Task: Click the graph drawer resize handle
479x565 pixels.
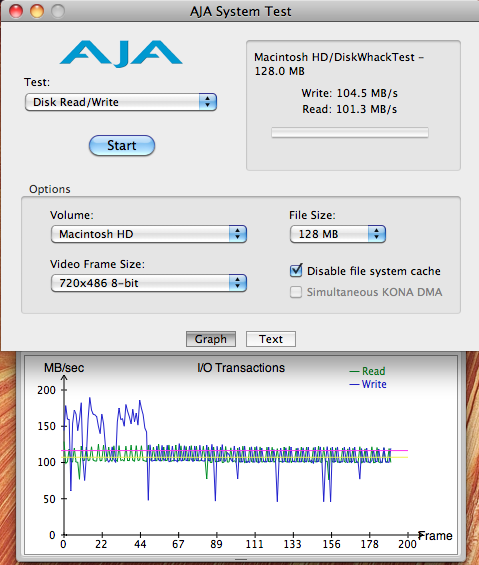Action: [241, 559]
